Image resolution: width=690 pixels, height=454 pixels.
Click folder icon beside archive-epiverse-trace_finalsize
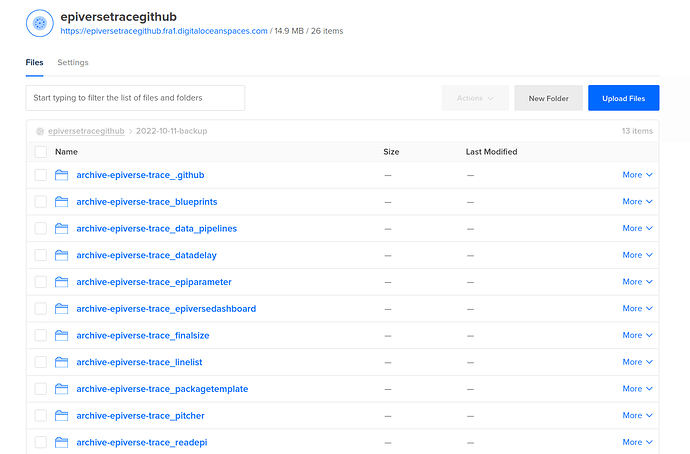tap(62, 335)
